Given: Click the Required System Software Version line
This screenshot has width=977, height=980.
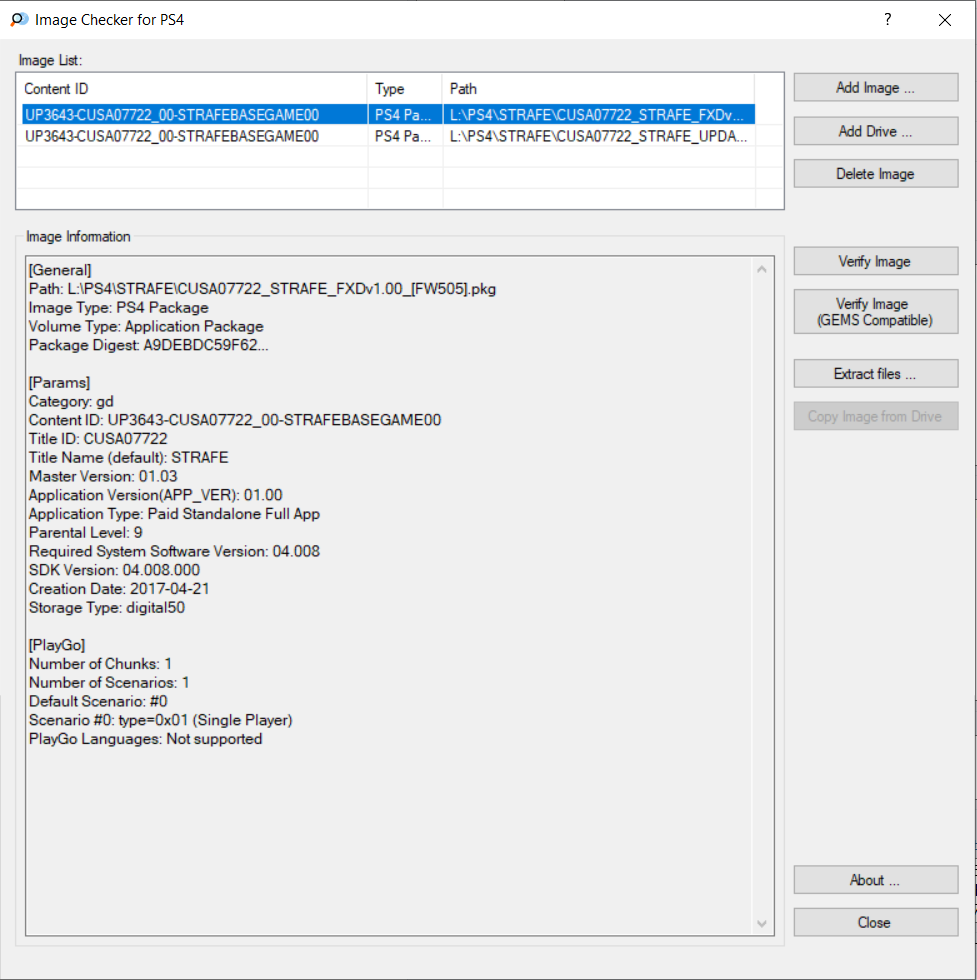Looking at the screenshot, I should (x=174, y=551).
